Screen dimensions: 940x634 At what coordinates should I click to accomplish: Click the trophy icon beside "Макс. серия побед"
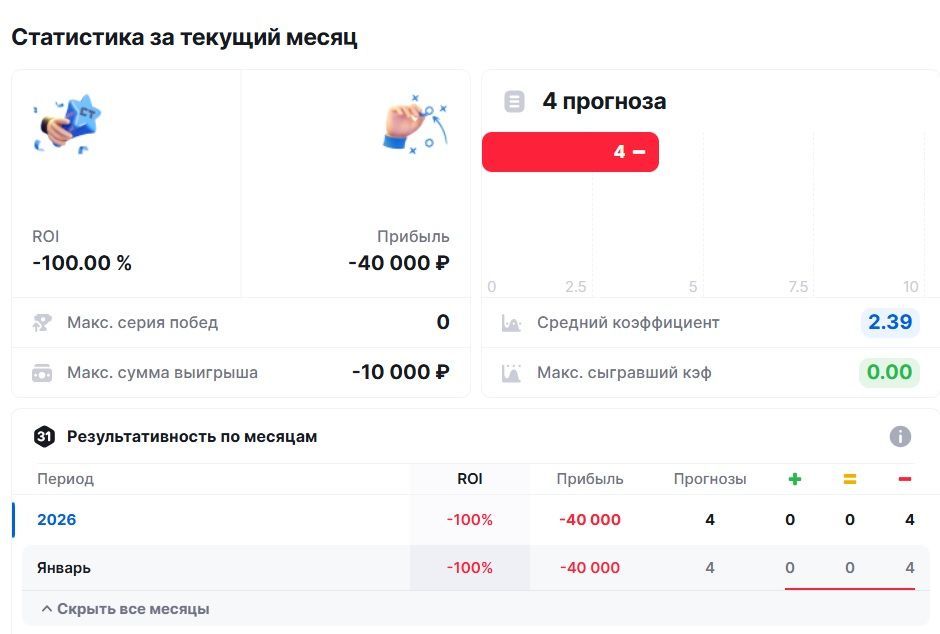tap(41, 322)
